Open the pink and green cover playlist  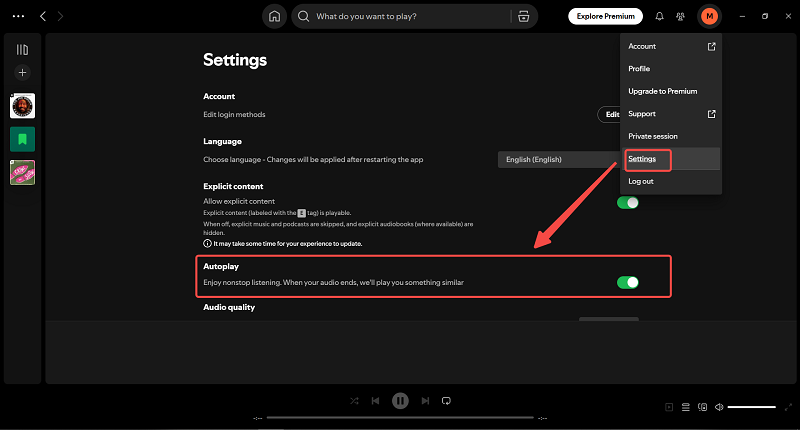point(22,172)
